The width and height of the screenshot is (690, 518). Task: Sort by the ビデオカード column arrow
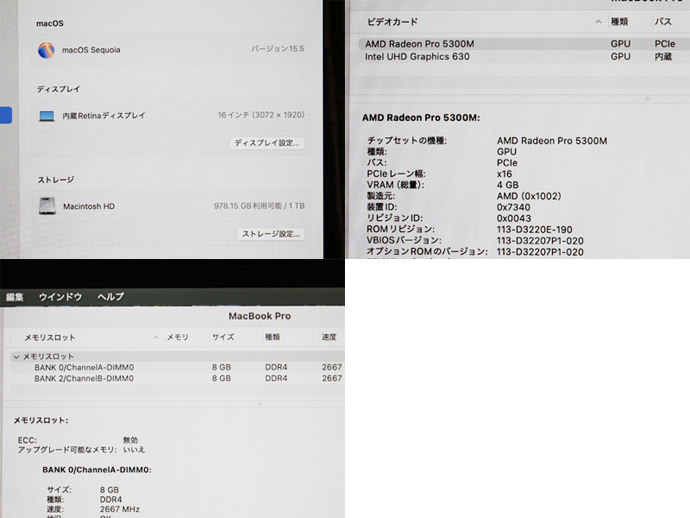598,22
